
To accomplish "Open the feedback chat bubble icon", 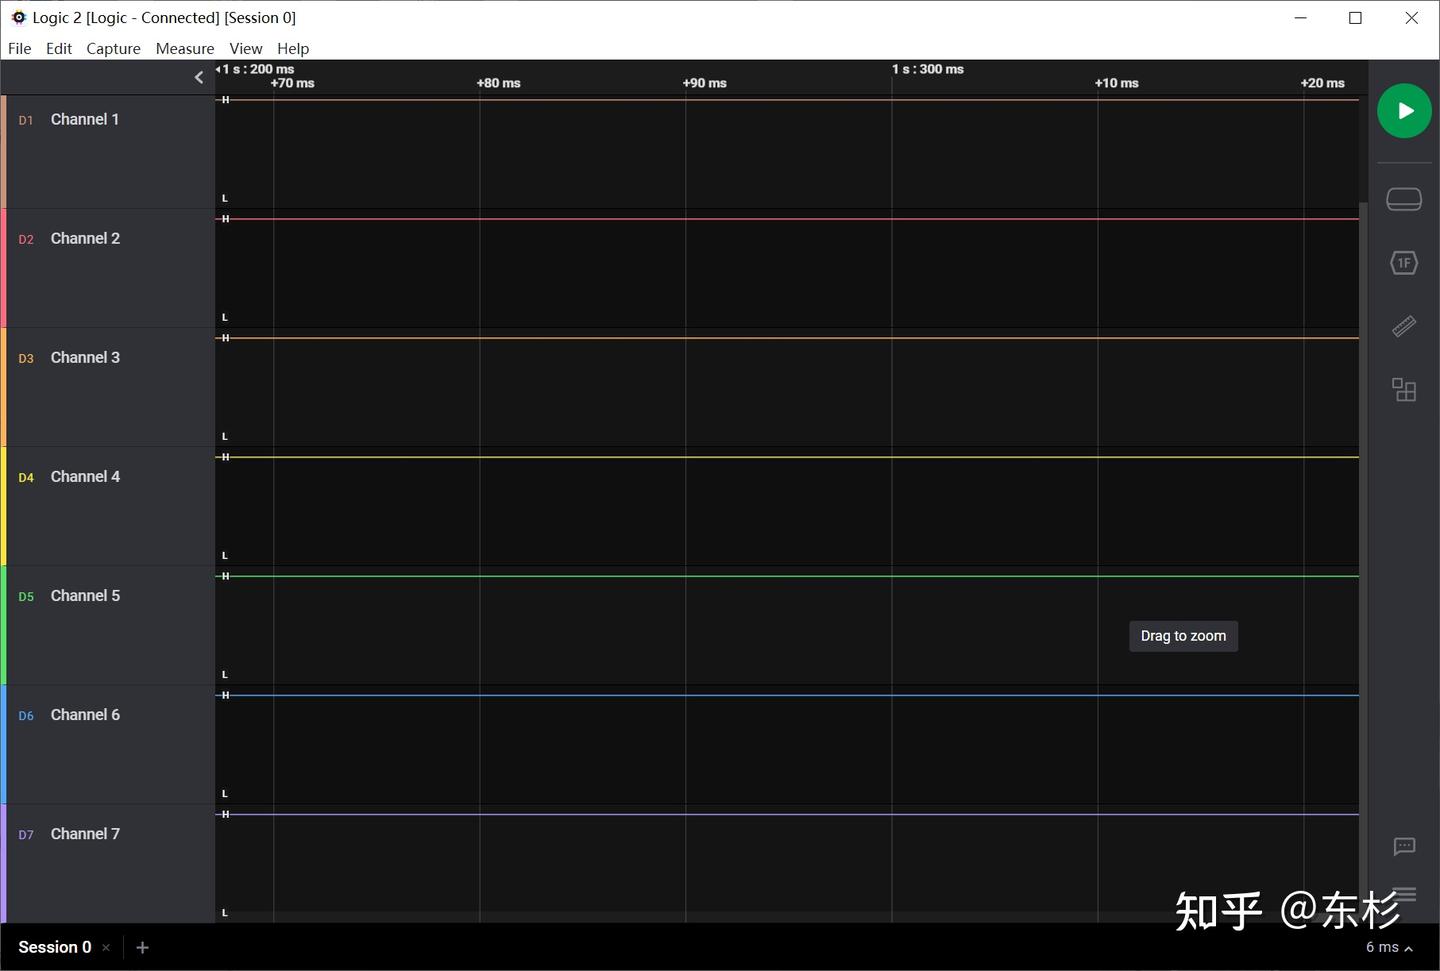I will tap(1404, 846).
